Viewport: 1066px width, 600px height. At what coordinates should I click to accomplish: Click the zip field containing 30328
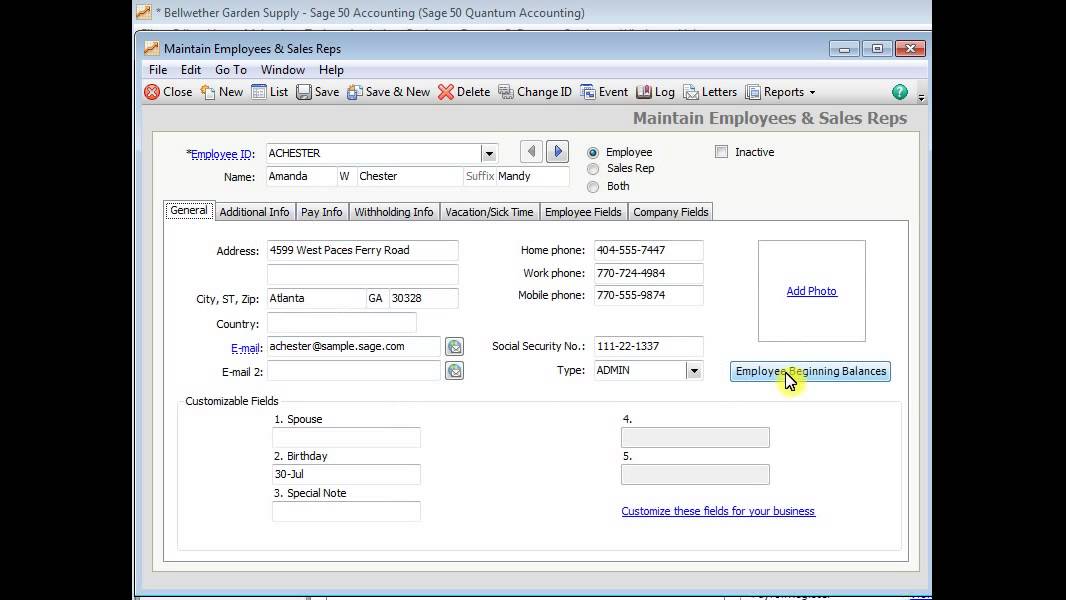pos(424,298)
